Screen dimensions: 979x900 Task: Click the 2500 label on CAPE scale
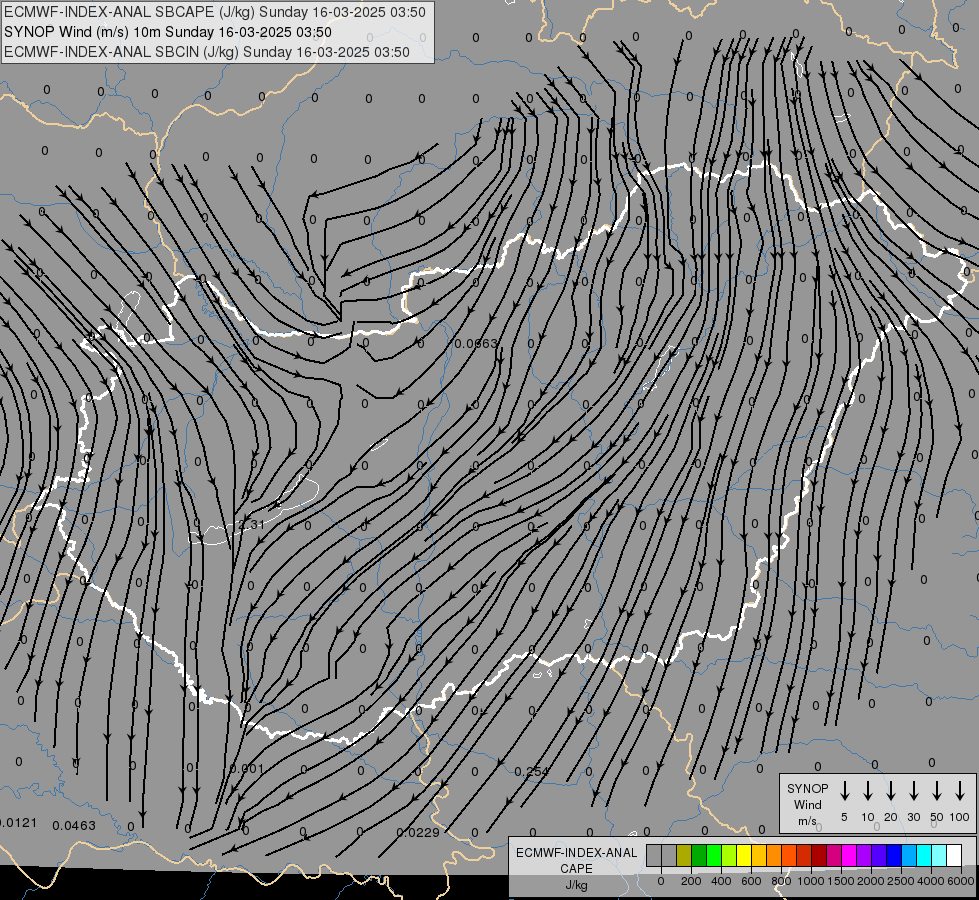(901, 881)
